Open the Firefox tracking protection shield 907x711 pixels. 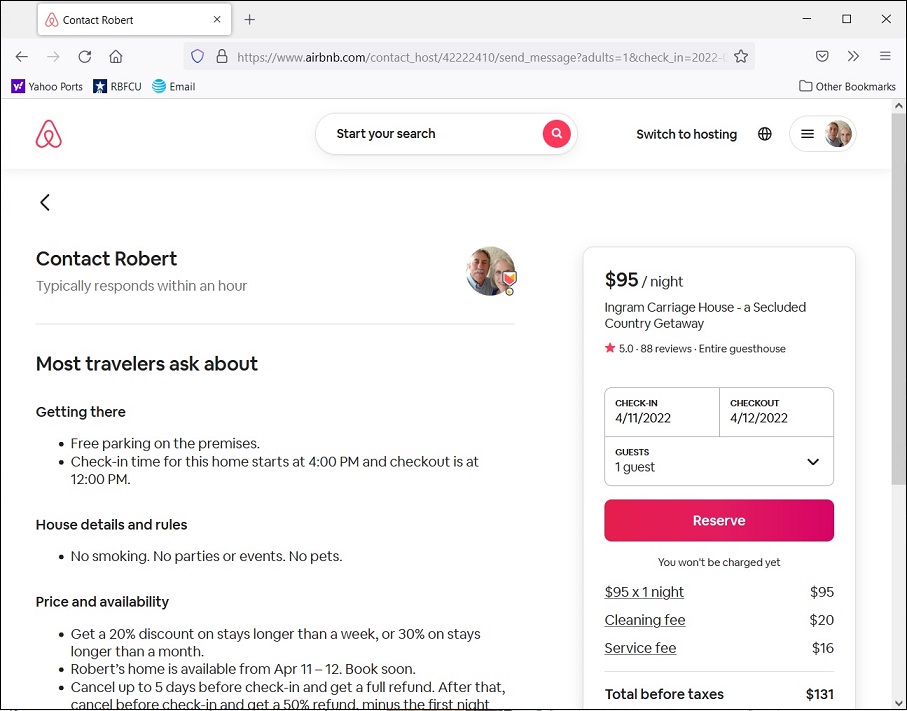(x=198, y=57)
